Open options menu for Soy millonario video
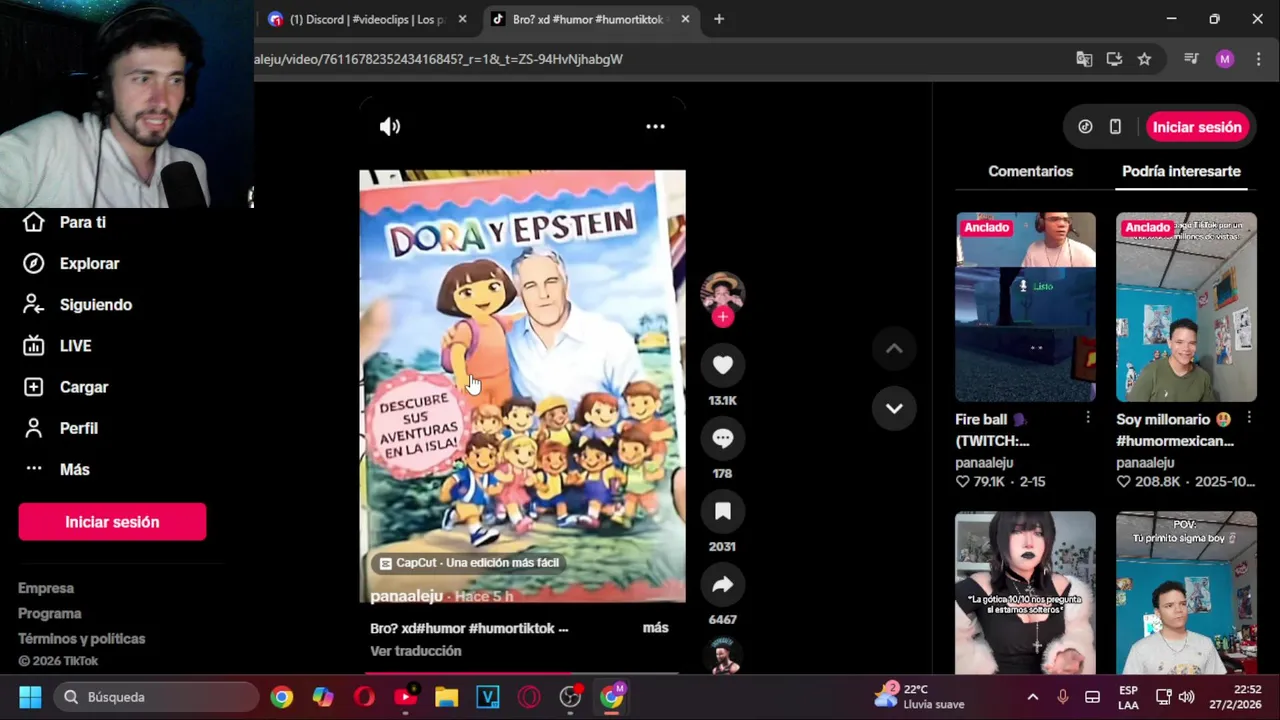This screenshot has width=1280, height=720. tap(1249, 418)
